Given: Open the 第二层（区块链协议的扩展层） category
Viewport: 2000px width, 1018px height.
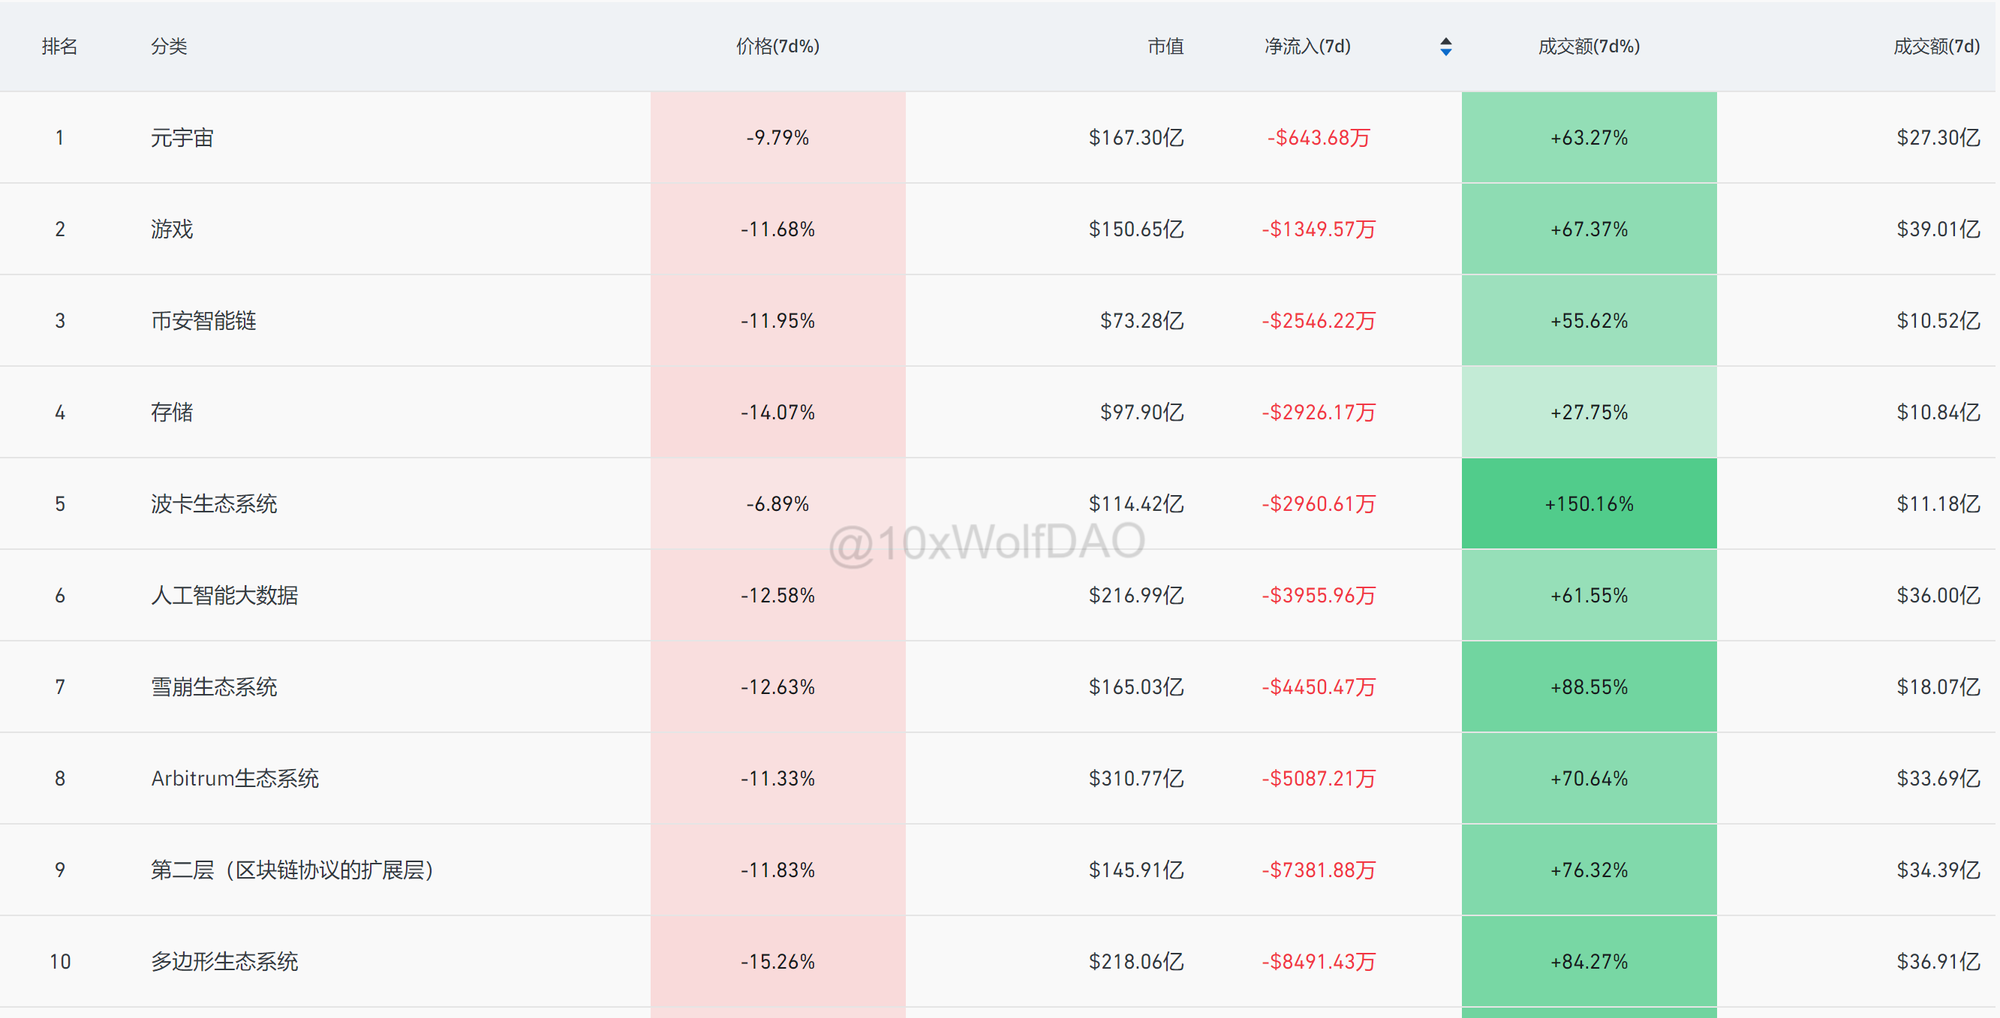Looking at the screenshot, I should 292,870.
